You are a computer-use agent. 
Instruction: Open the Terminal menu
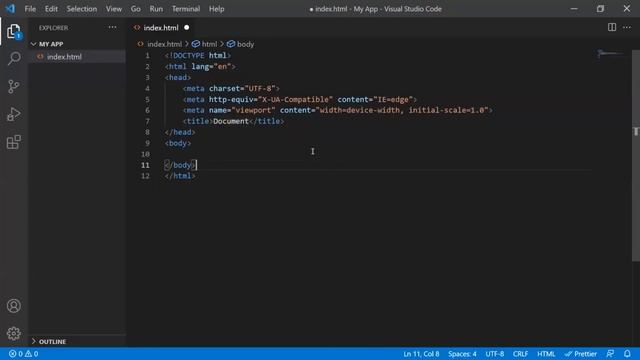[x=186, y=9]
